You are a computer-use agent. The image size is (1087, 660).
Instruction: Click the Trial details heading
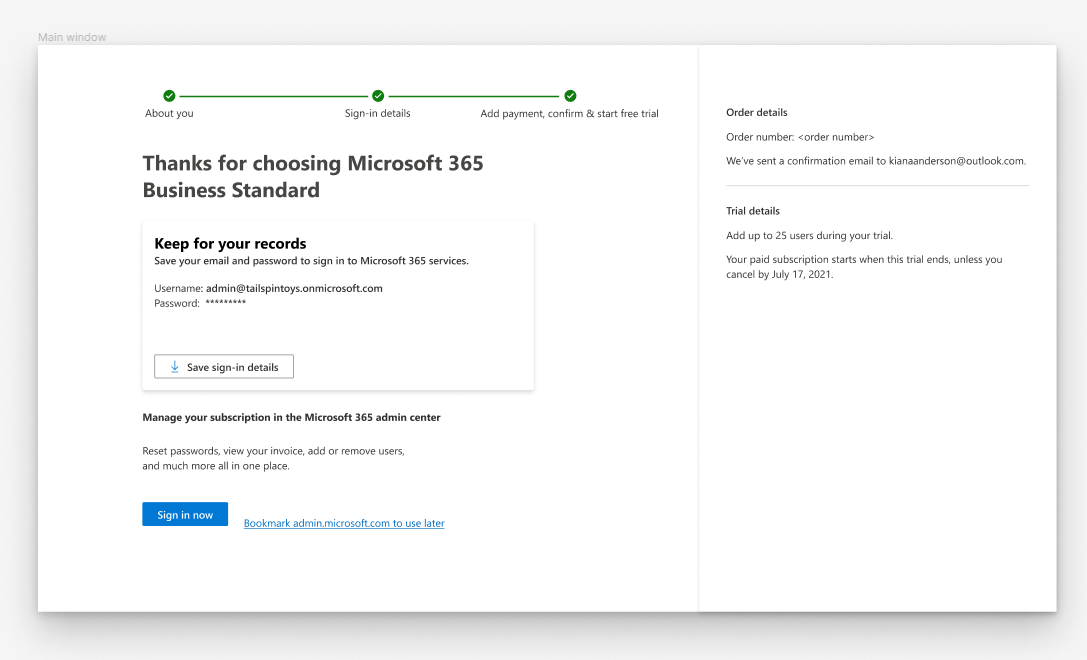click(x=753, y=211)
